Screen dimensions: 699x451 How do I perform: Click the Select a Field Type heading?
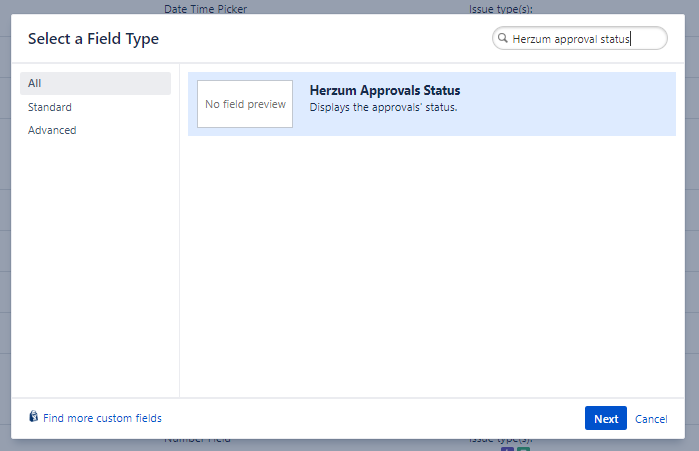[93, 39]
